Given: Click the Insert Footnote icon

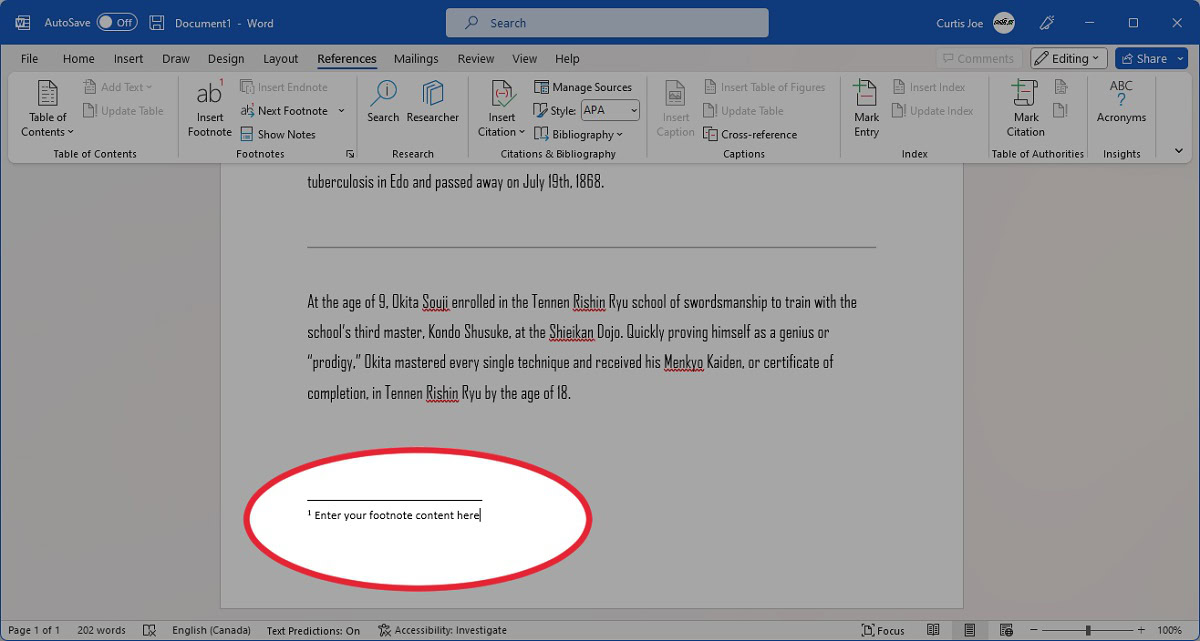Looking at the screenshot, I should (x=209, y=96).
